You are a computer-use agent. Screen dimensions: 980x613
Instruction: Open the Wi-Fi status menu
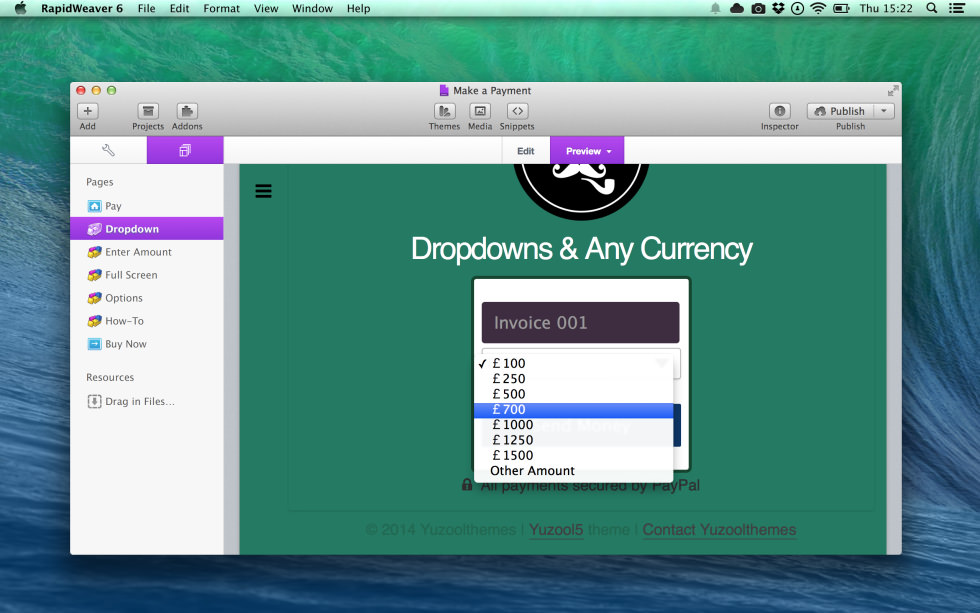click(818, 8)
